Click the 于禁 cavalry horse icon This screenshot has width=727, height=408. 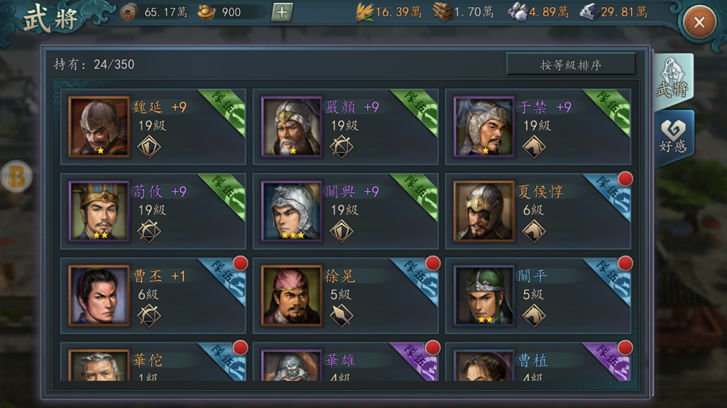click(x=534, y=147)
